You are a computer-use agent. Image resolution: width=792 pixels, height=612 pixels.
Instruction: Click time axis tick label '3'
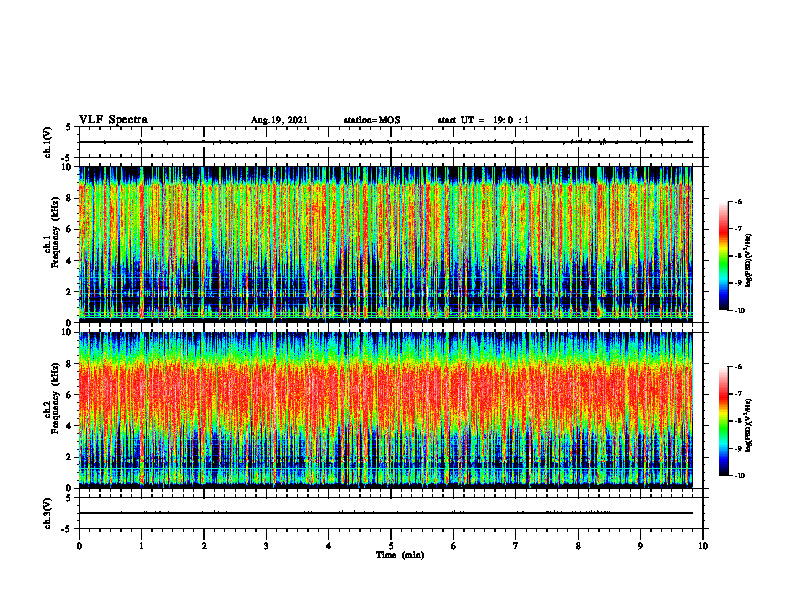point(266,546)
